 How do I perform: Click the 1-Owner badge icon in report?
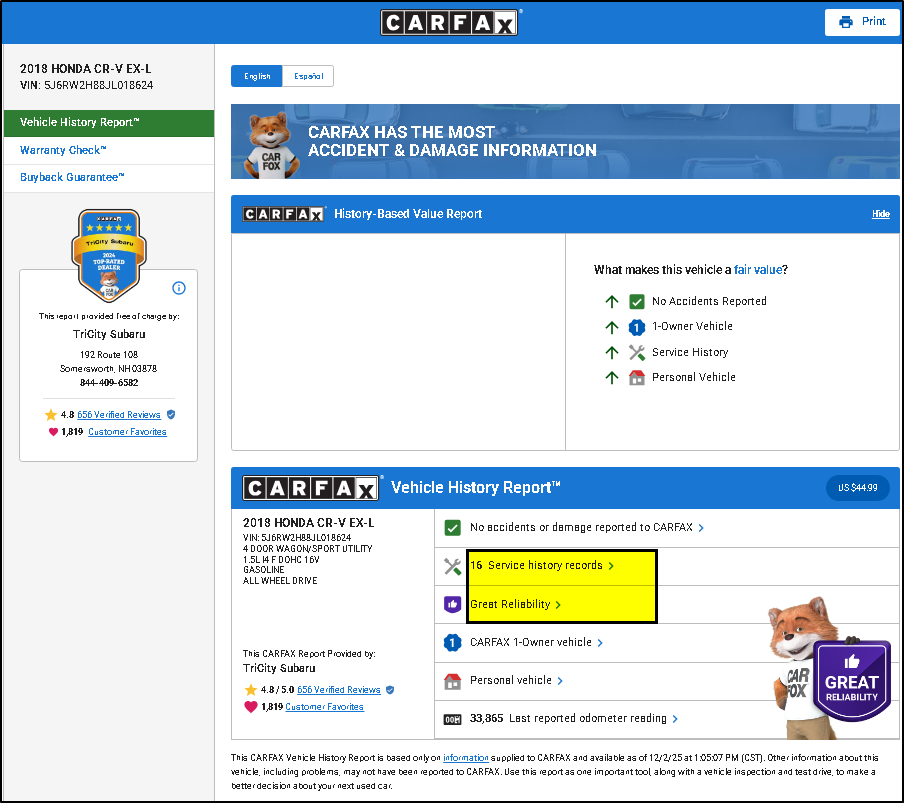tap(452, 643)
